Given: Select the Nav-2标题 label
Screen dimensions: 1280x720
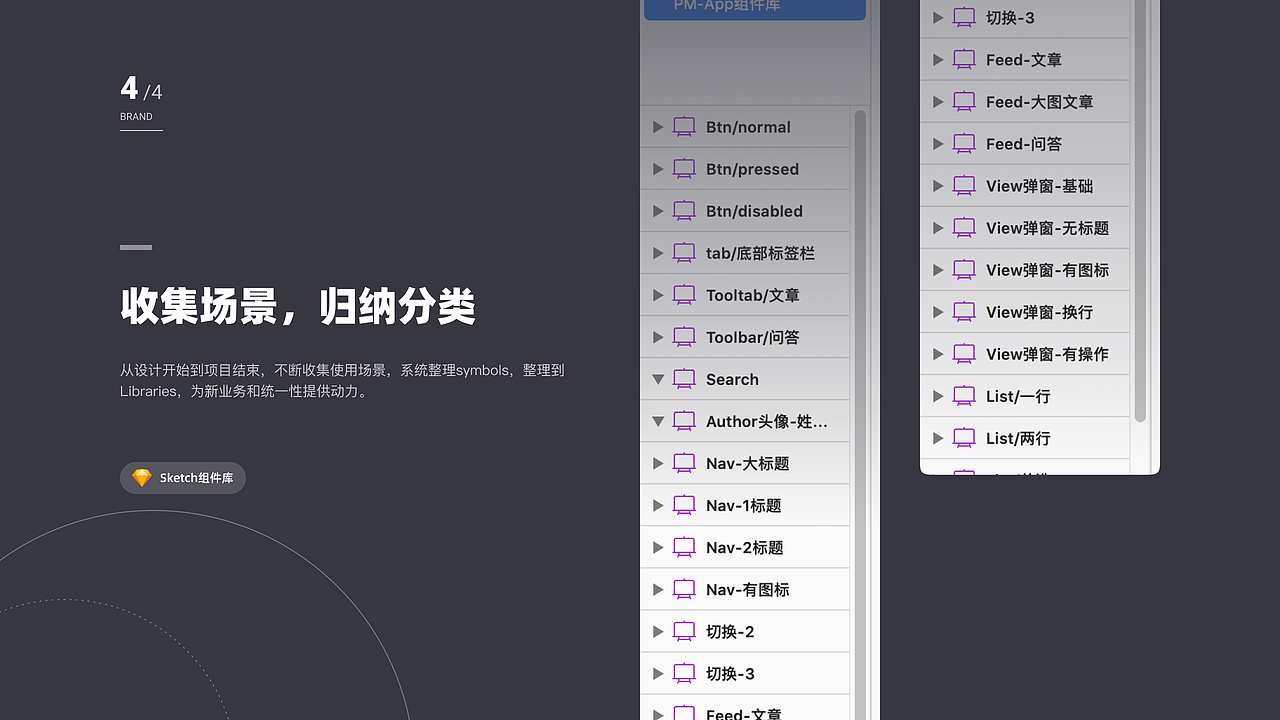Looking at the screenshot, I should point(745,547).
